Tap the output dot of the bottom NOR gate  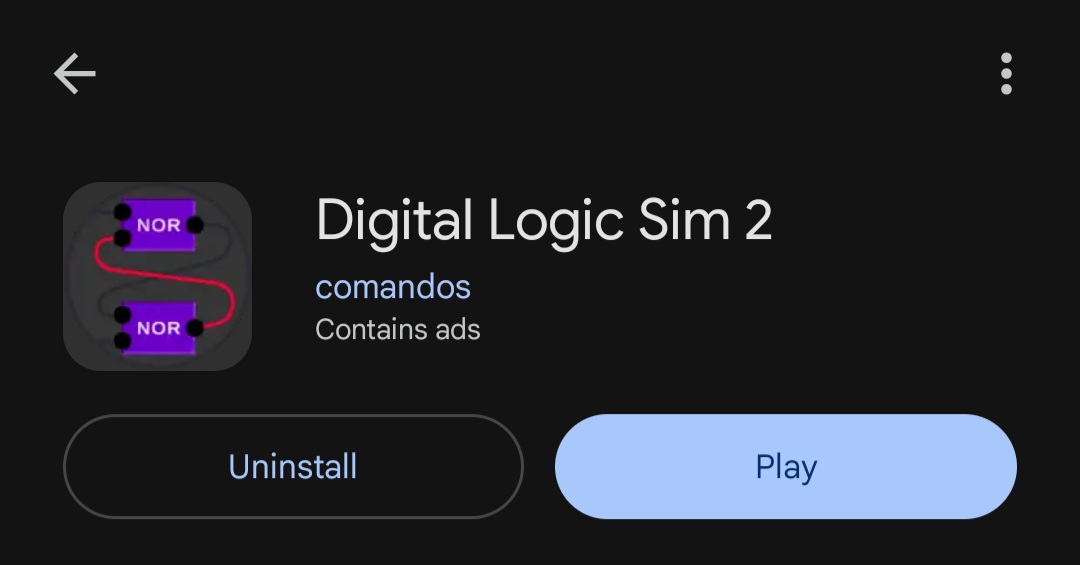(195, 328)
